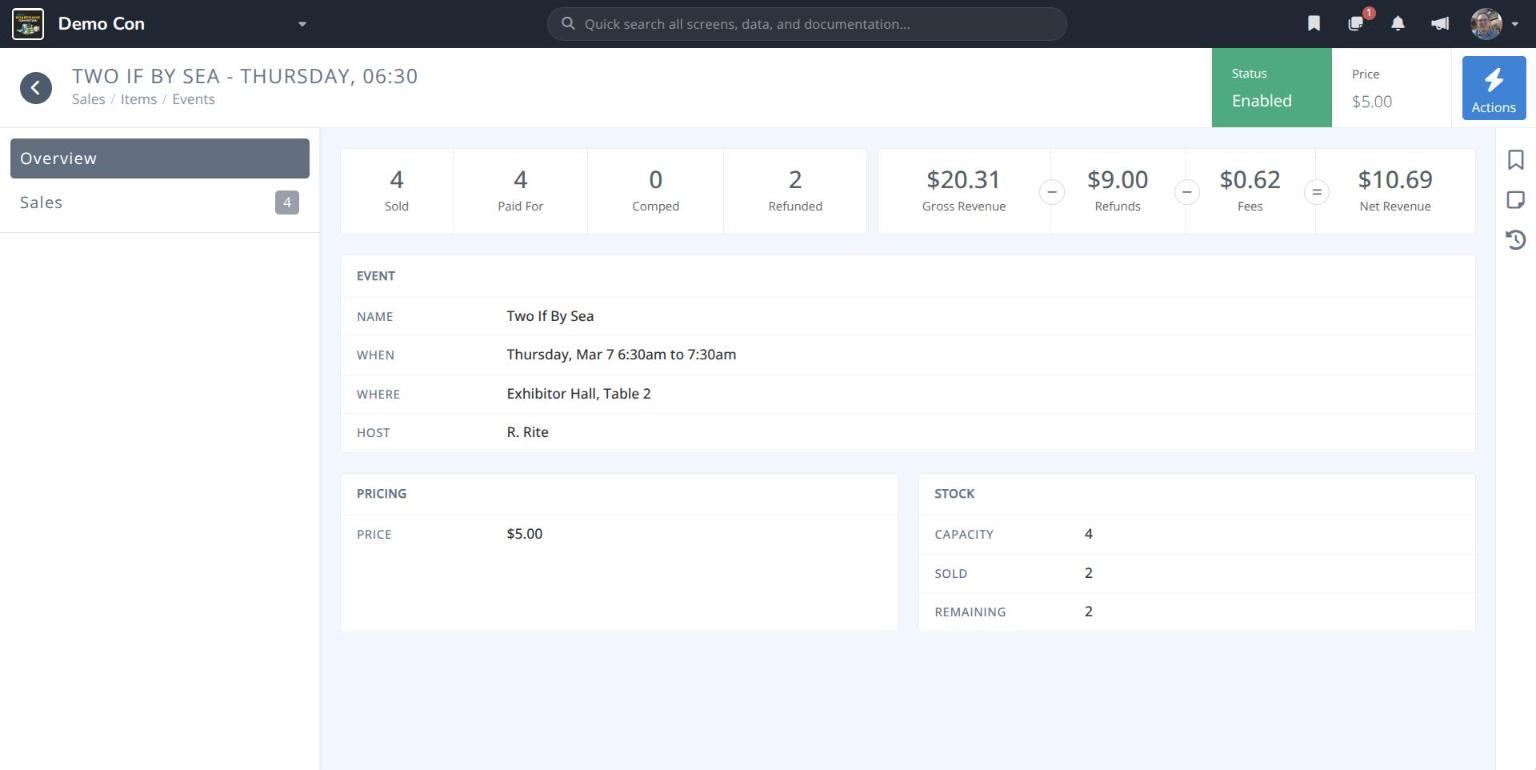Go to Items breadcrumb link
Screen dimensions: 1536x770
click(x=138, y=99)
